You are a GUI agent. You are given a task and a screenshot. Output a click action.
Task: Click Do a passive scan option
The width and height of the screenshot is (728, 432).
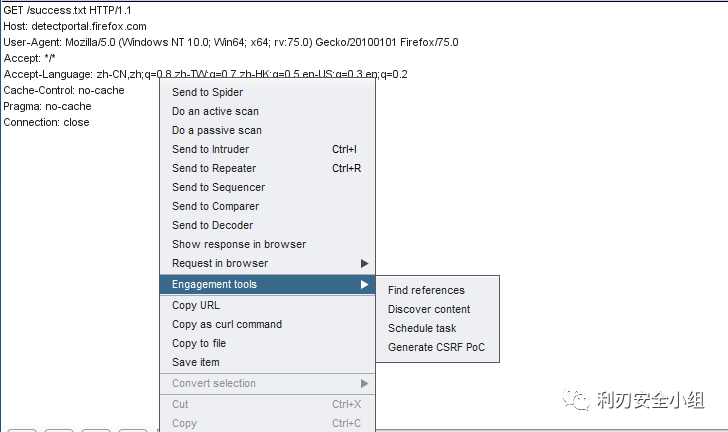coord(216,130)
